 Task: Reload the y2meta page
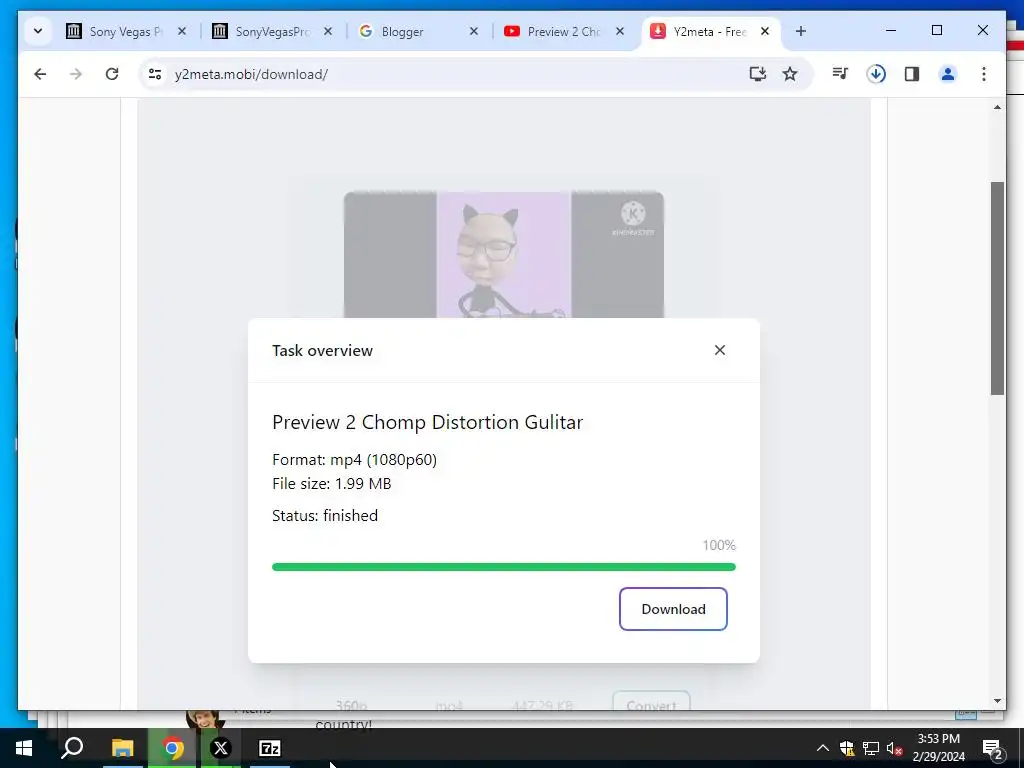coord(112,74)
